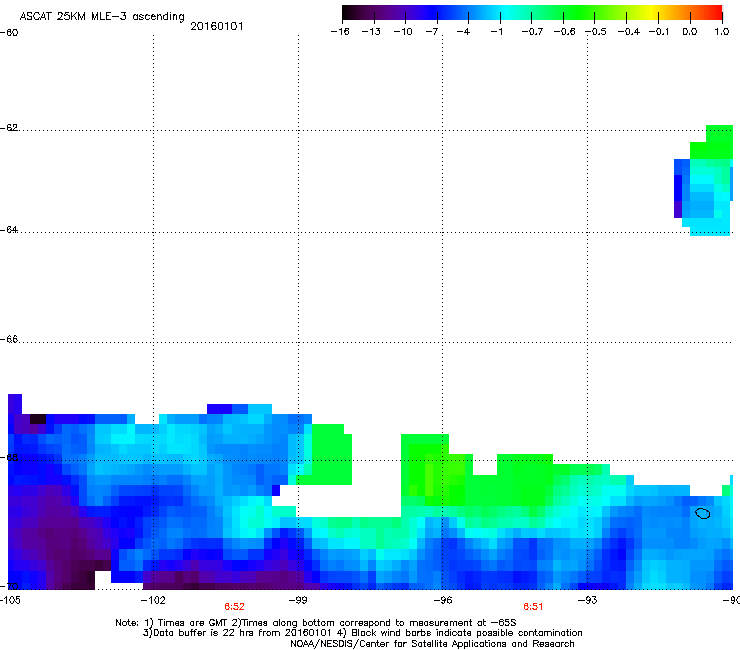
Task: Click the latitude label -60
Action: pos(9,33)
